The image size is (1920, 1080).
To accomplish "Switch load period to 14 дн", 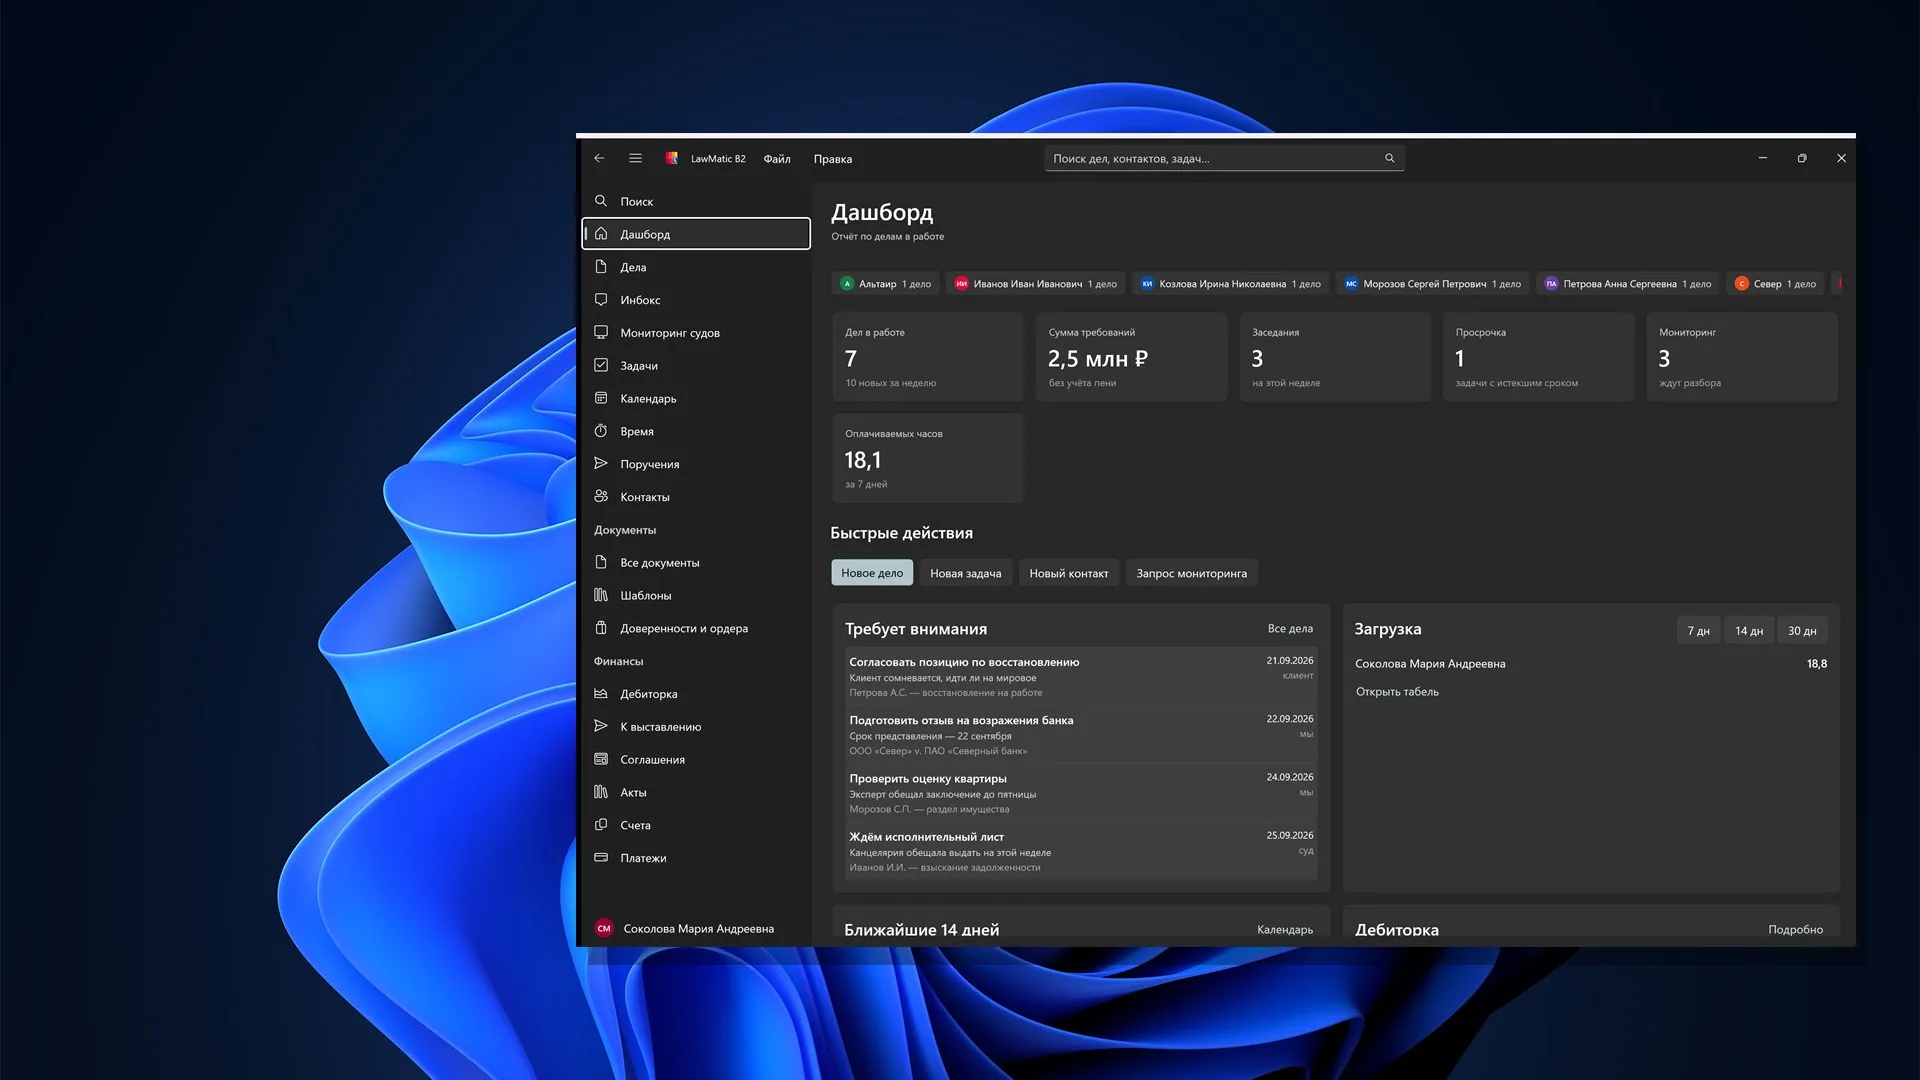I will click(x=1749, y=631).
